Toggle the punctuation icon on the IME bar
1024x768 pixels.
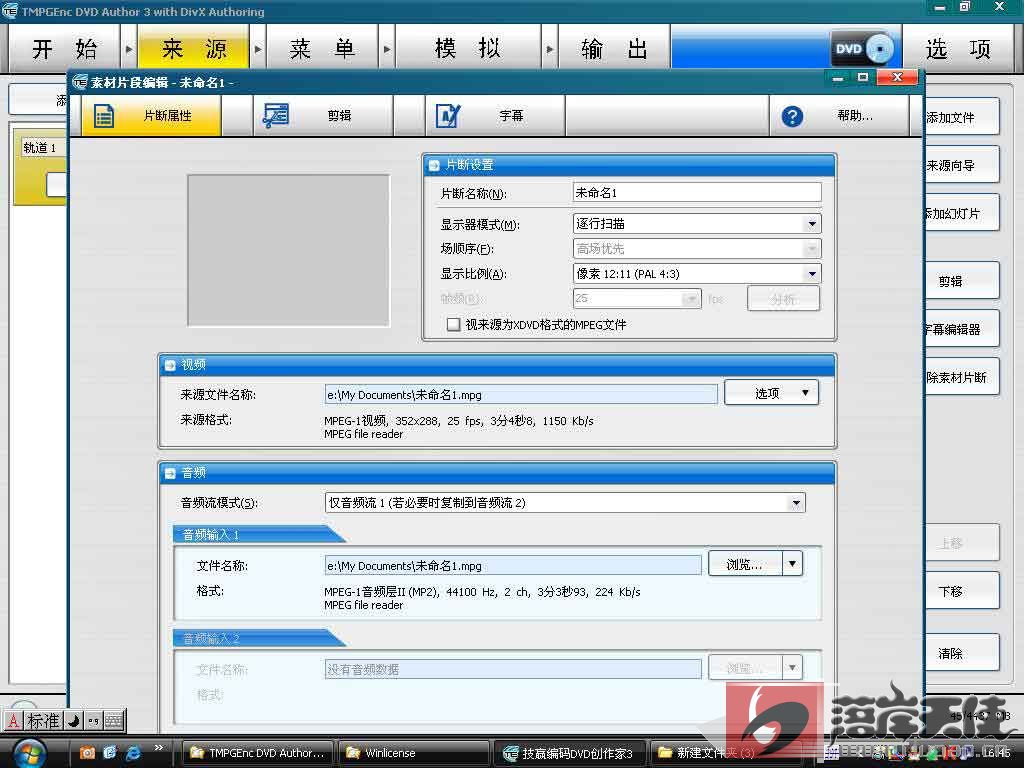pos(93,721)
